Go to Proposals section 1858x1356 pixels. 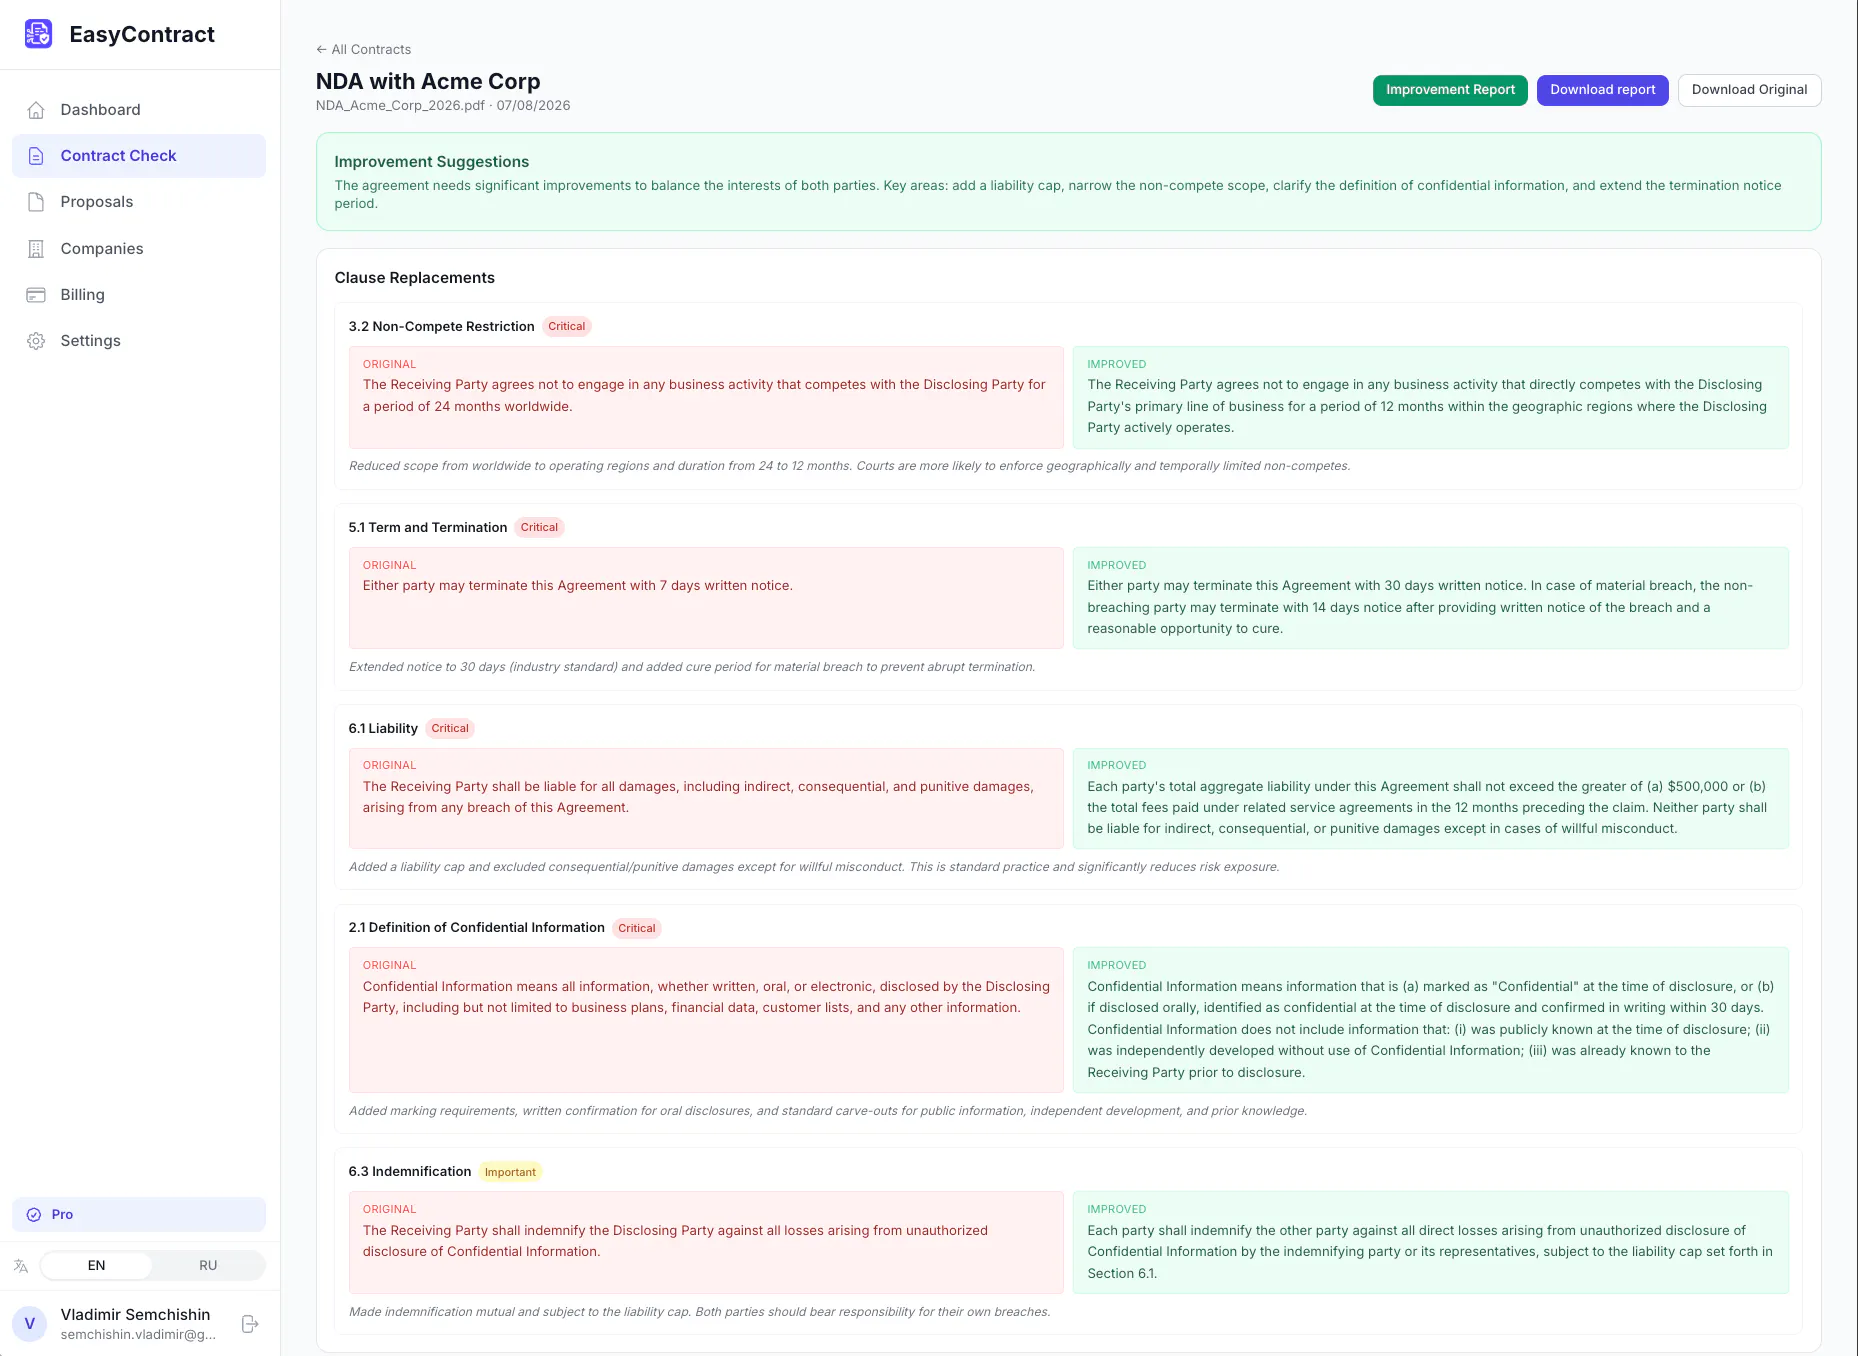(x=139, y=202)
